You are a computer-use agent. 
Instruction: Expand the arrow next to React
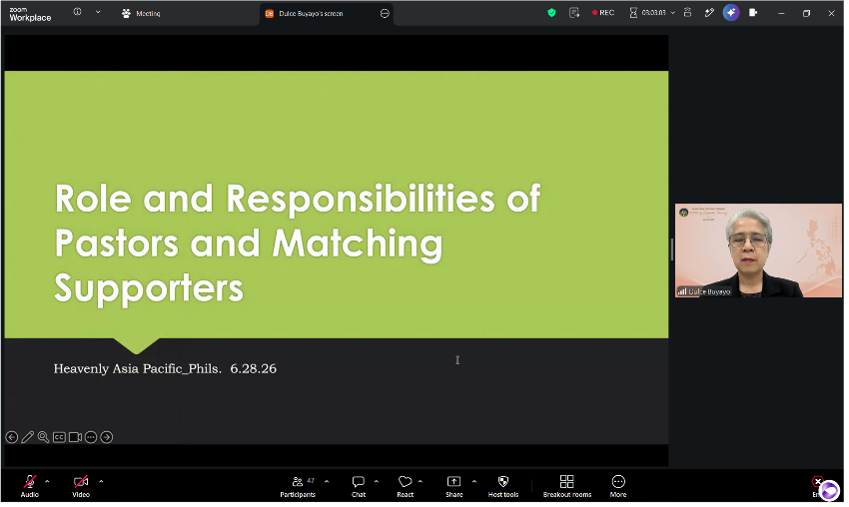(x=422, y=484)
